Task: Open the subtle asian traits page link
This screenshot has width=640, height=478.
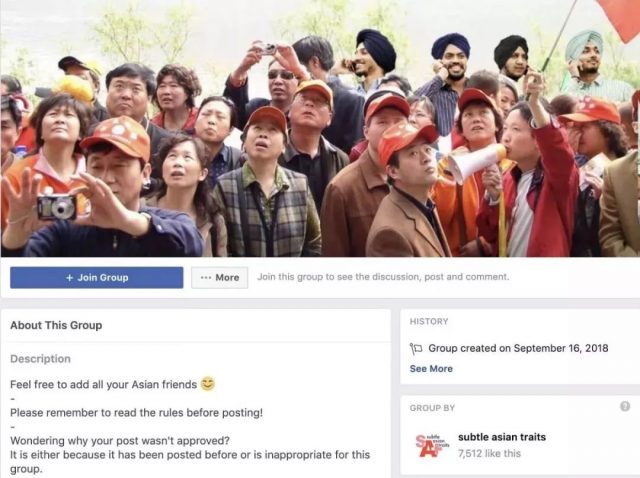Action: click(502, 437)
